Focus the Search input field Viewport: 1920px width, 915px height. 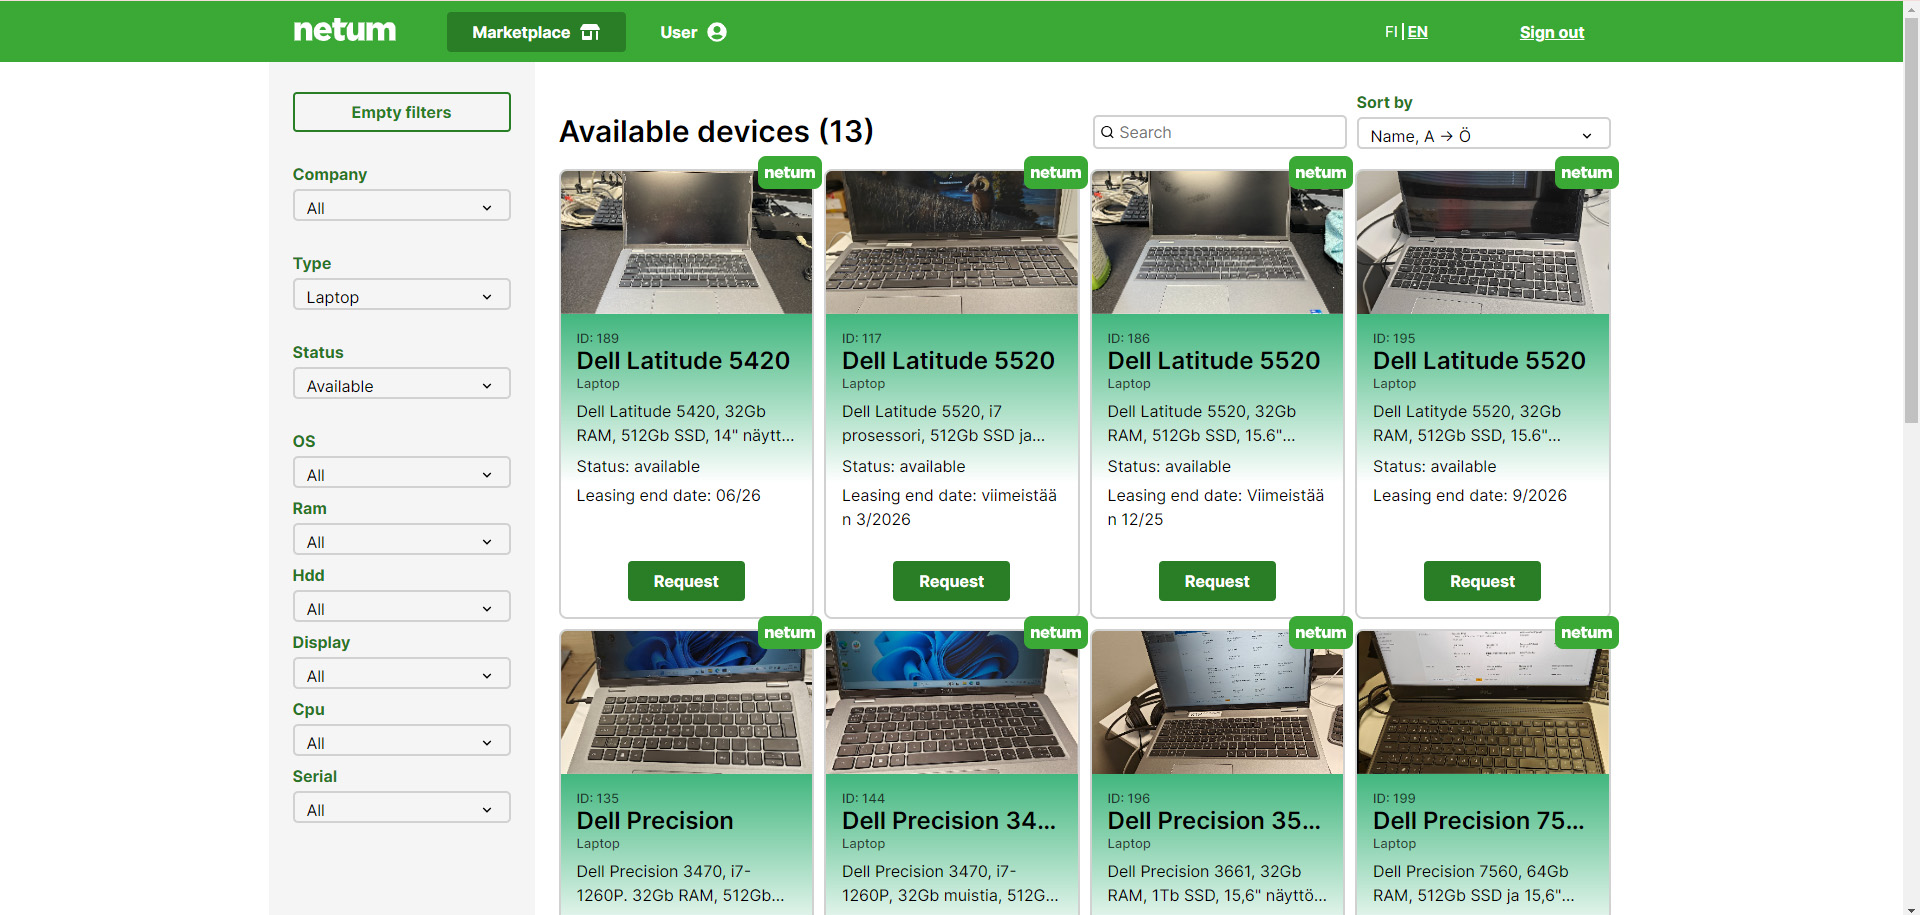tap(1228, 132)
